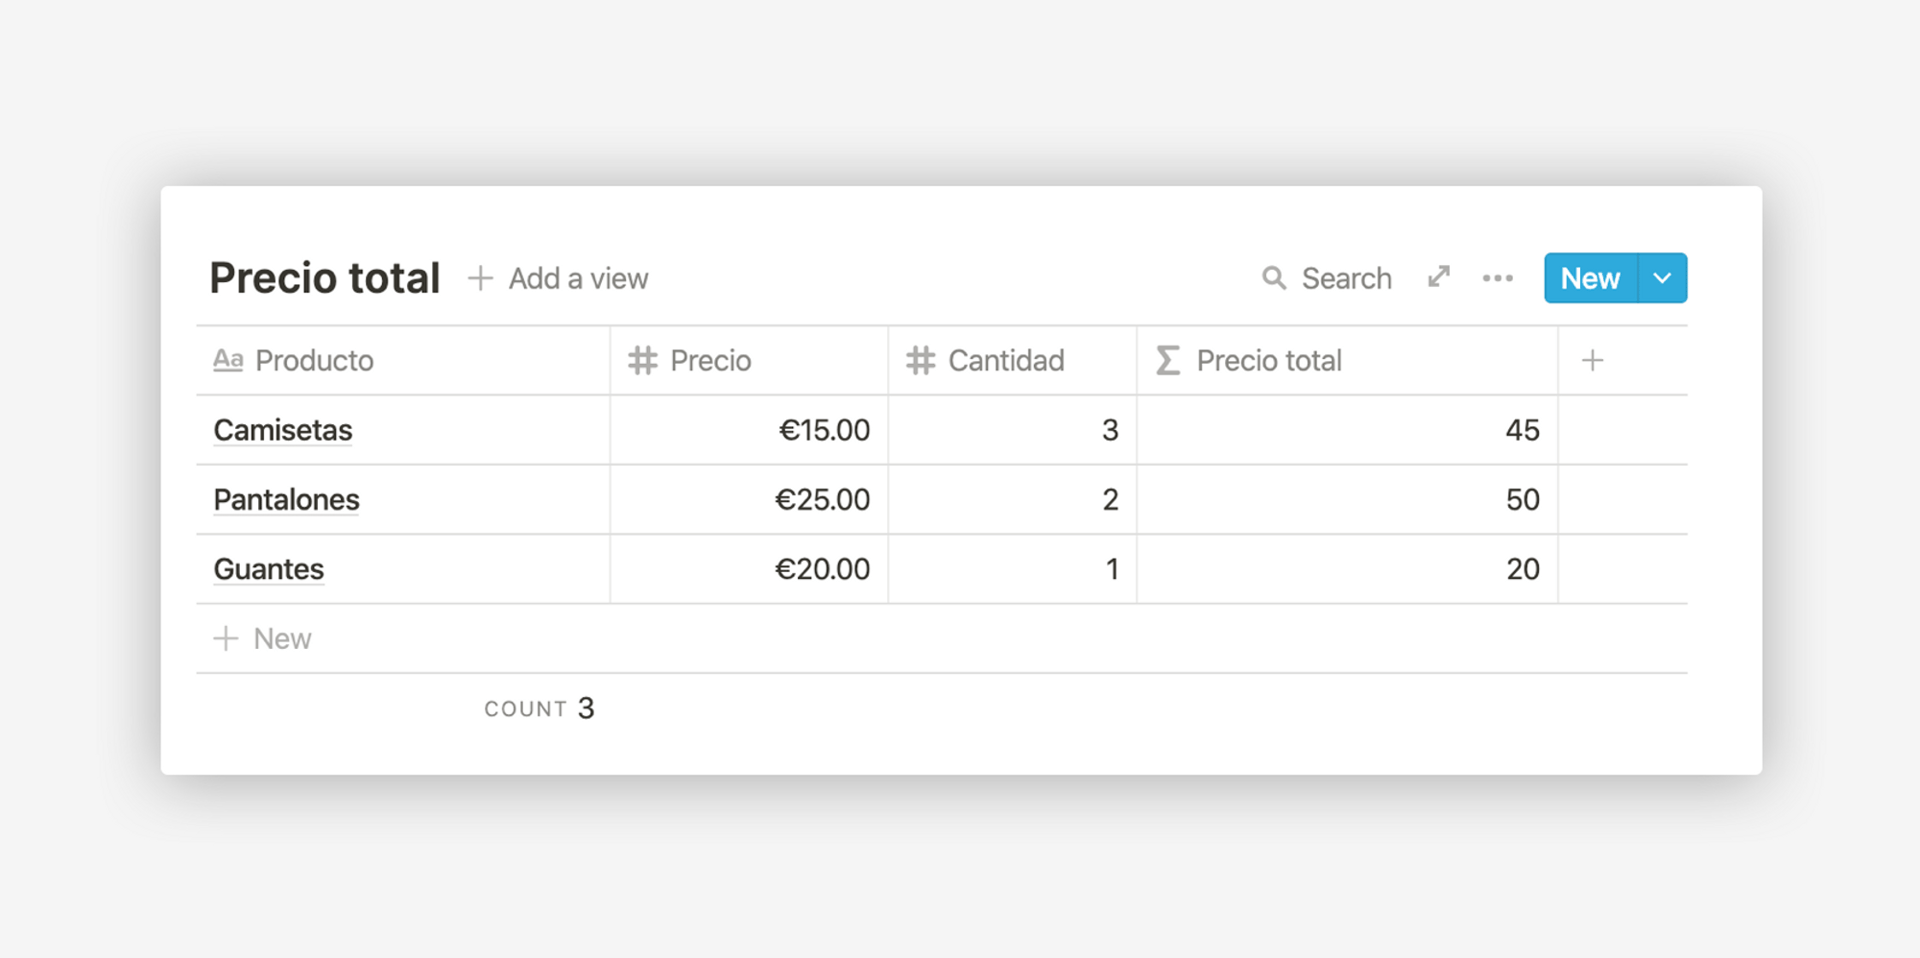1920x958 pixels.
Task: Open the New button dropdown chevron
Action: (x=1660, y=278)
